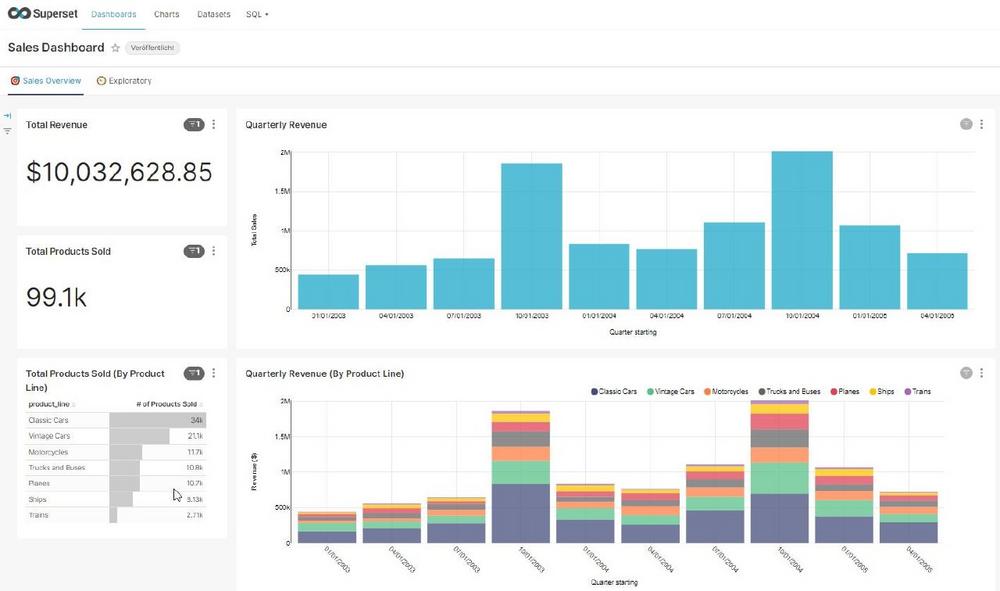Open the SQL dropdown menu
Image resolution: width=1000 pixels, height=591 pixels.
(257, 15)
